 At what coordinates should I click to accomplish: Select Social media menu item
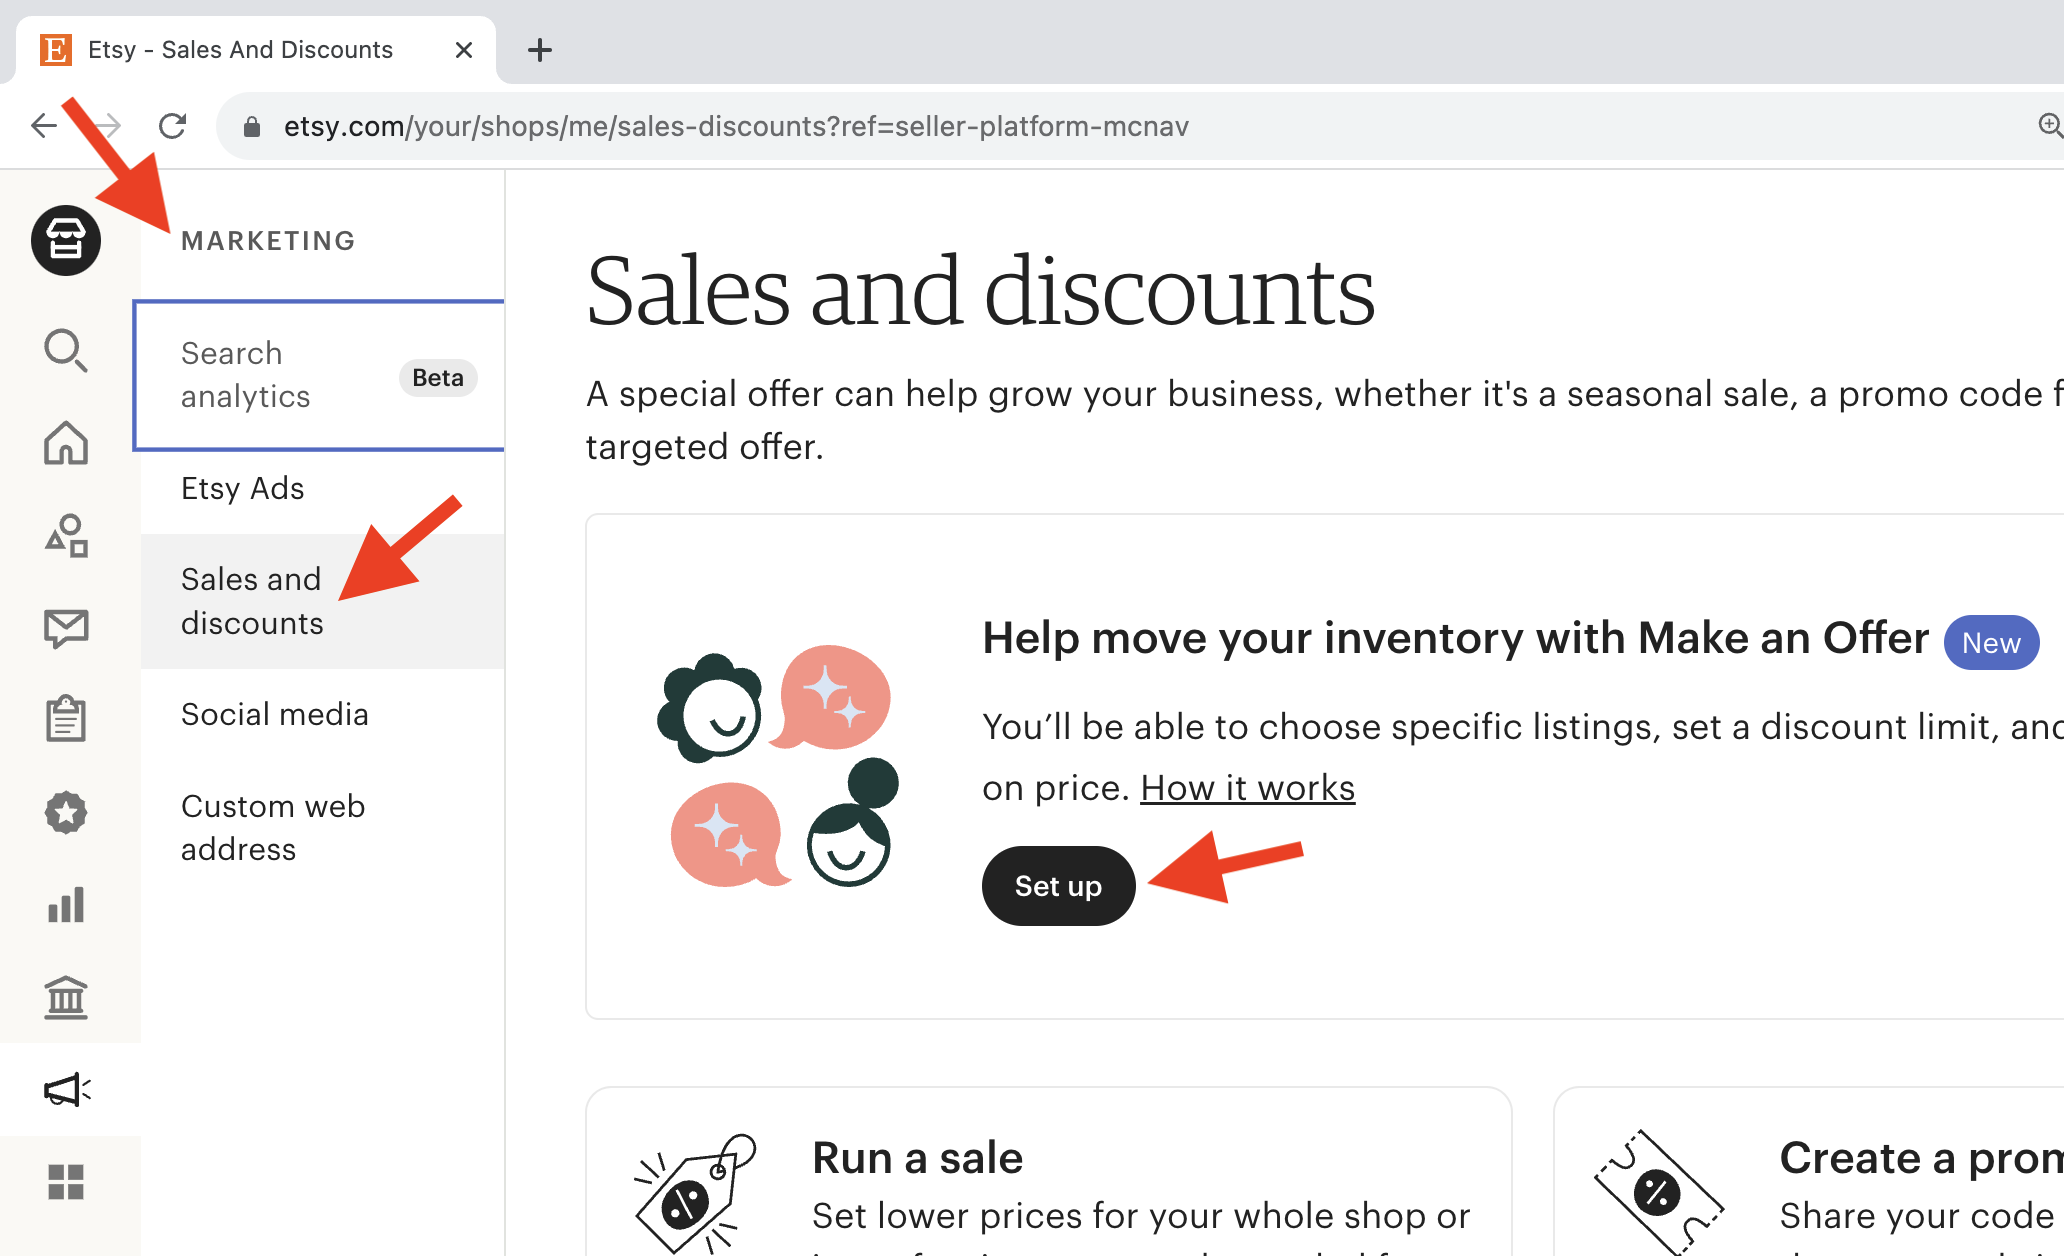coord(275,714)
